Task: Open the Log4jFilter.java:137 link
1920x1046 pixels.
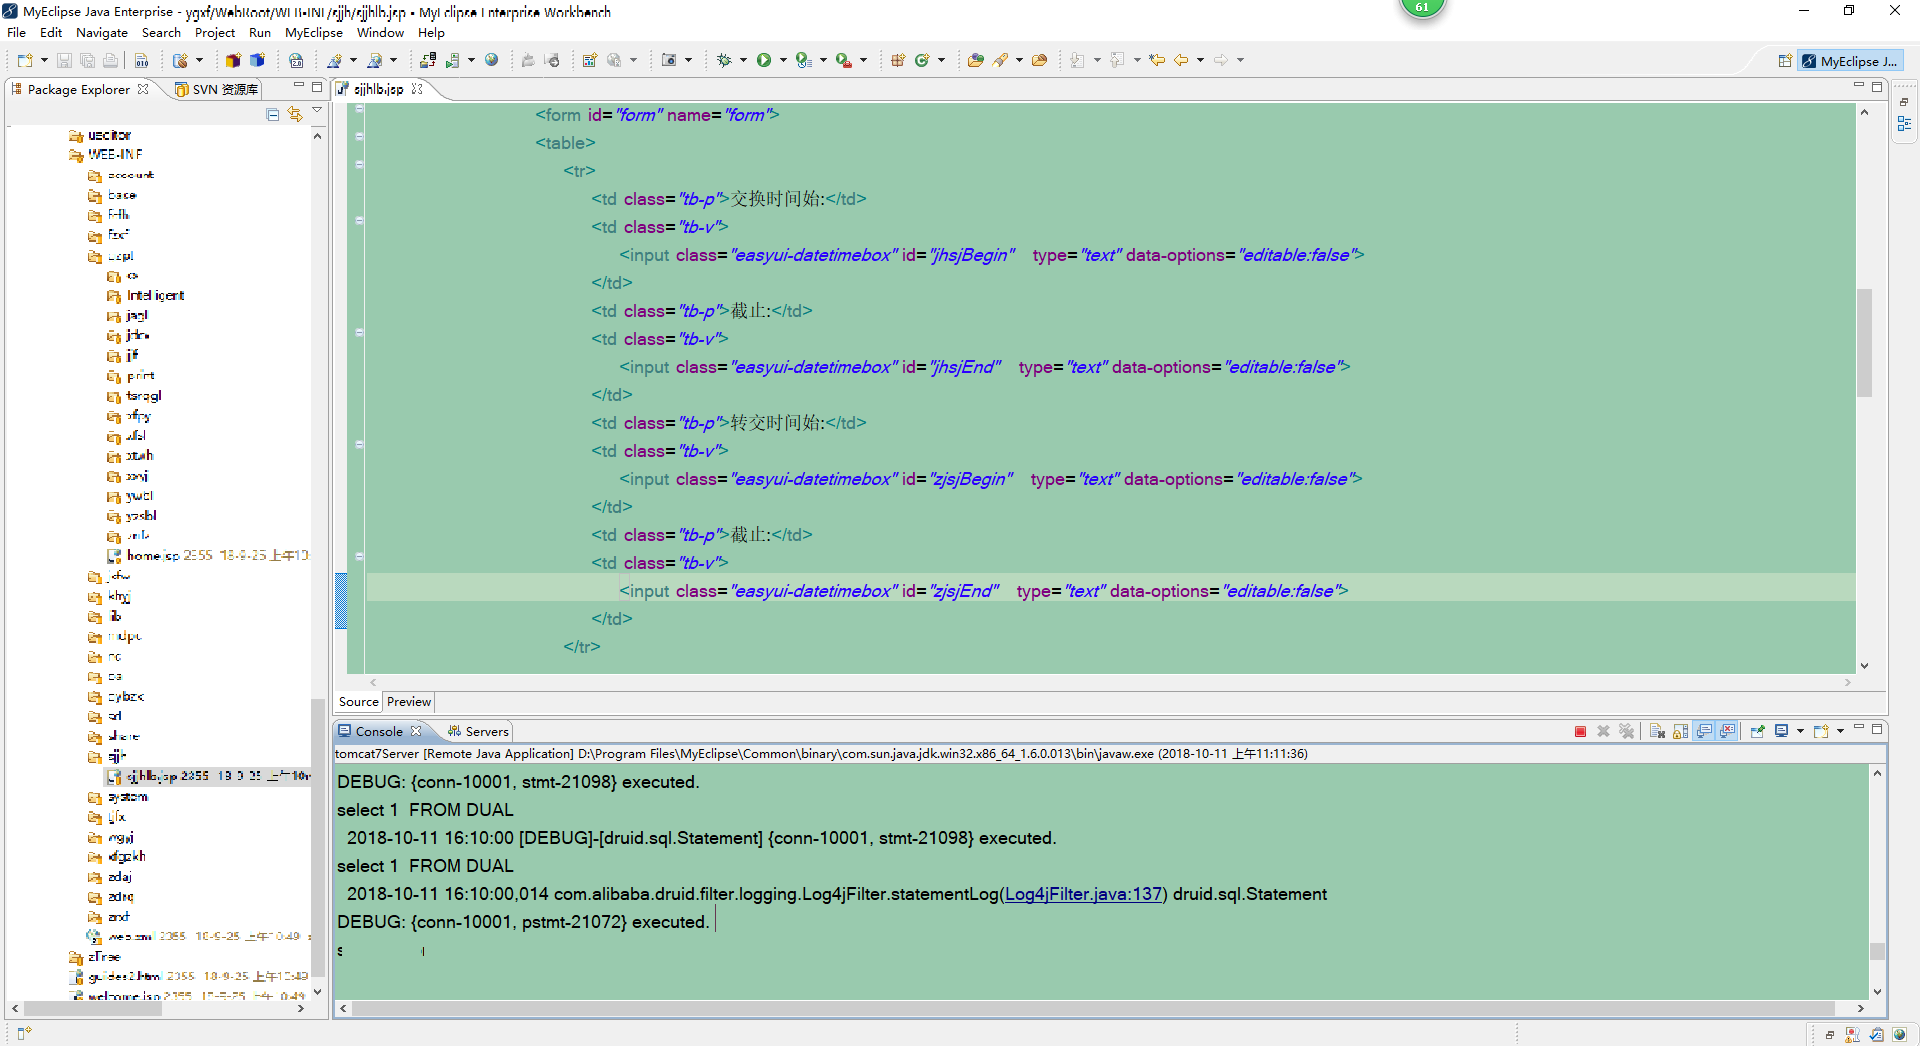Action: (x=1083, y=894)
